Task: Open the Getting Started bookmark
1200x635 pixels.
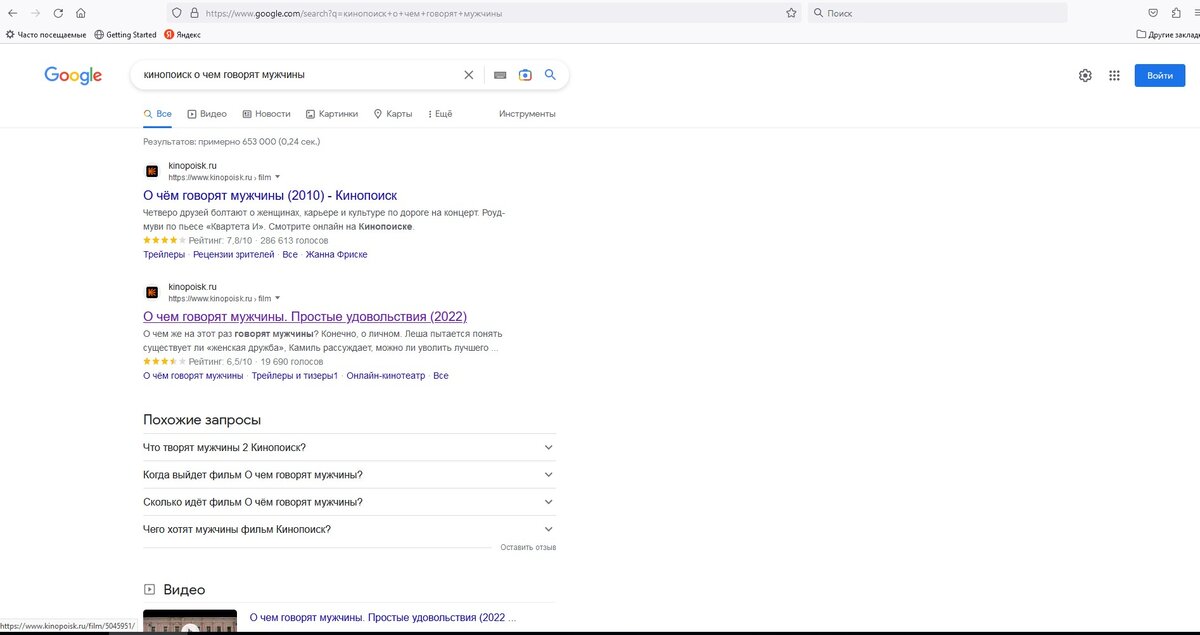Action: click(x=125, y=34)
